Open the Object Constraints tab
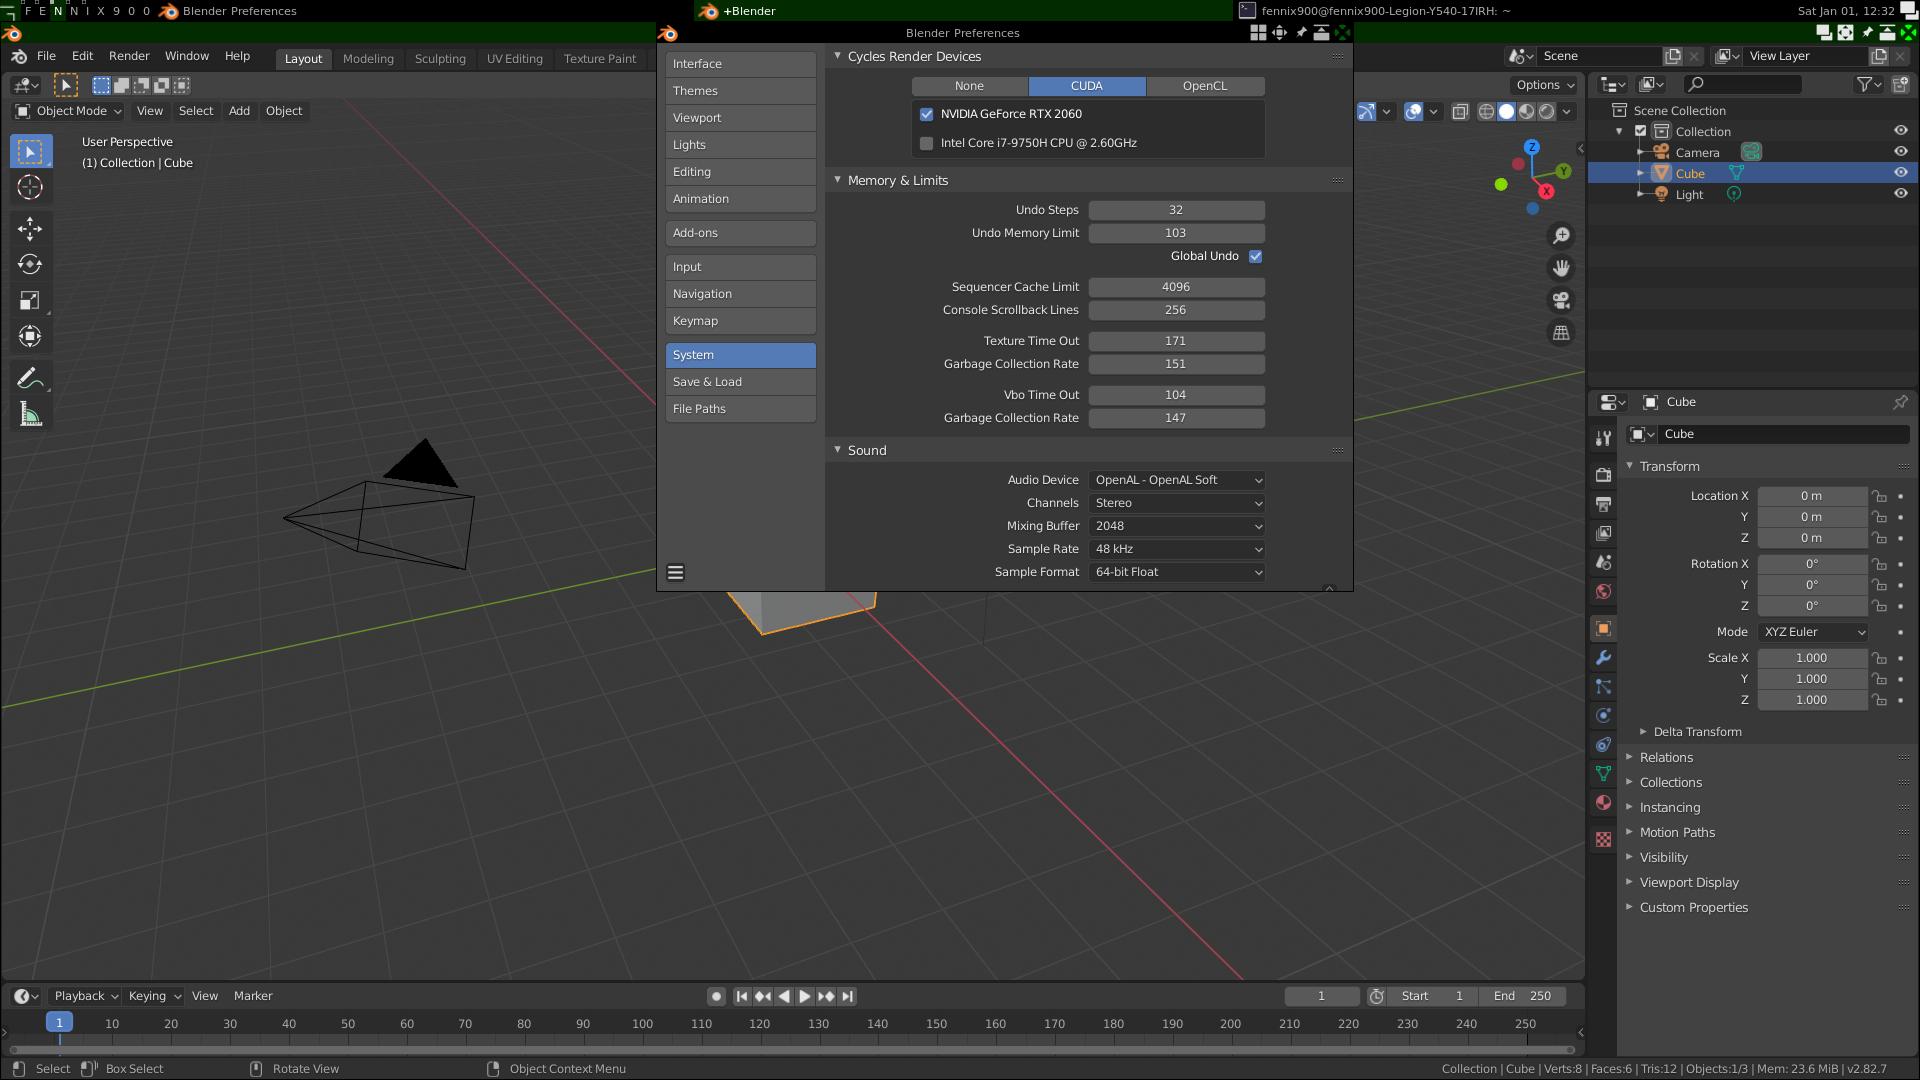This screenshot has width=1920, height=1080. tap(1603, 745)
